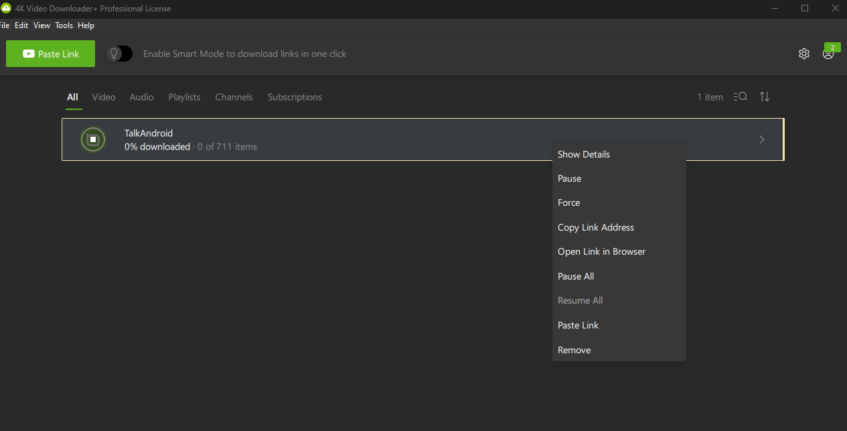This screenshot has width=847, height=431.
Task: Maximize the application window
Action: click(804, 8)
